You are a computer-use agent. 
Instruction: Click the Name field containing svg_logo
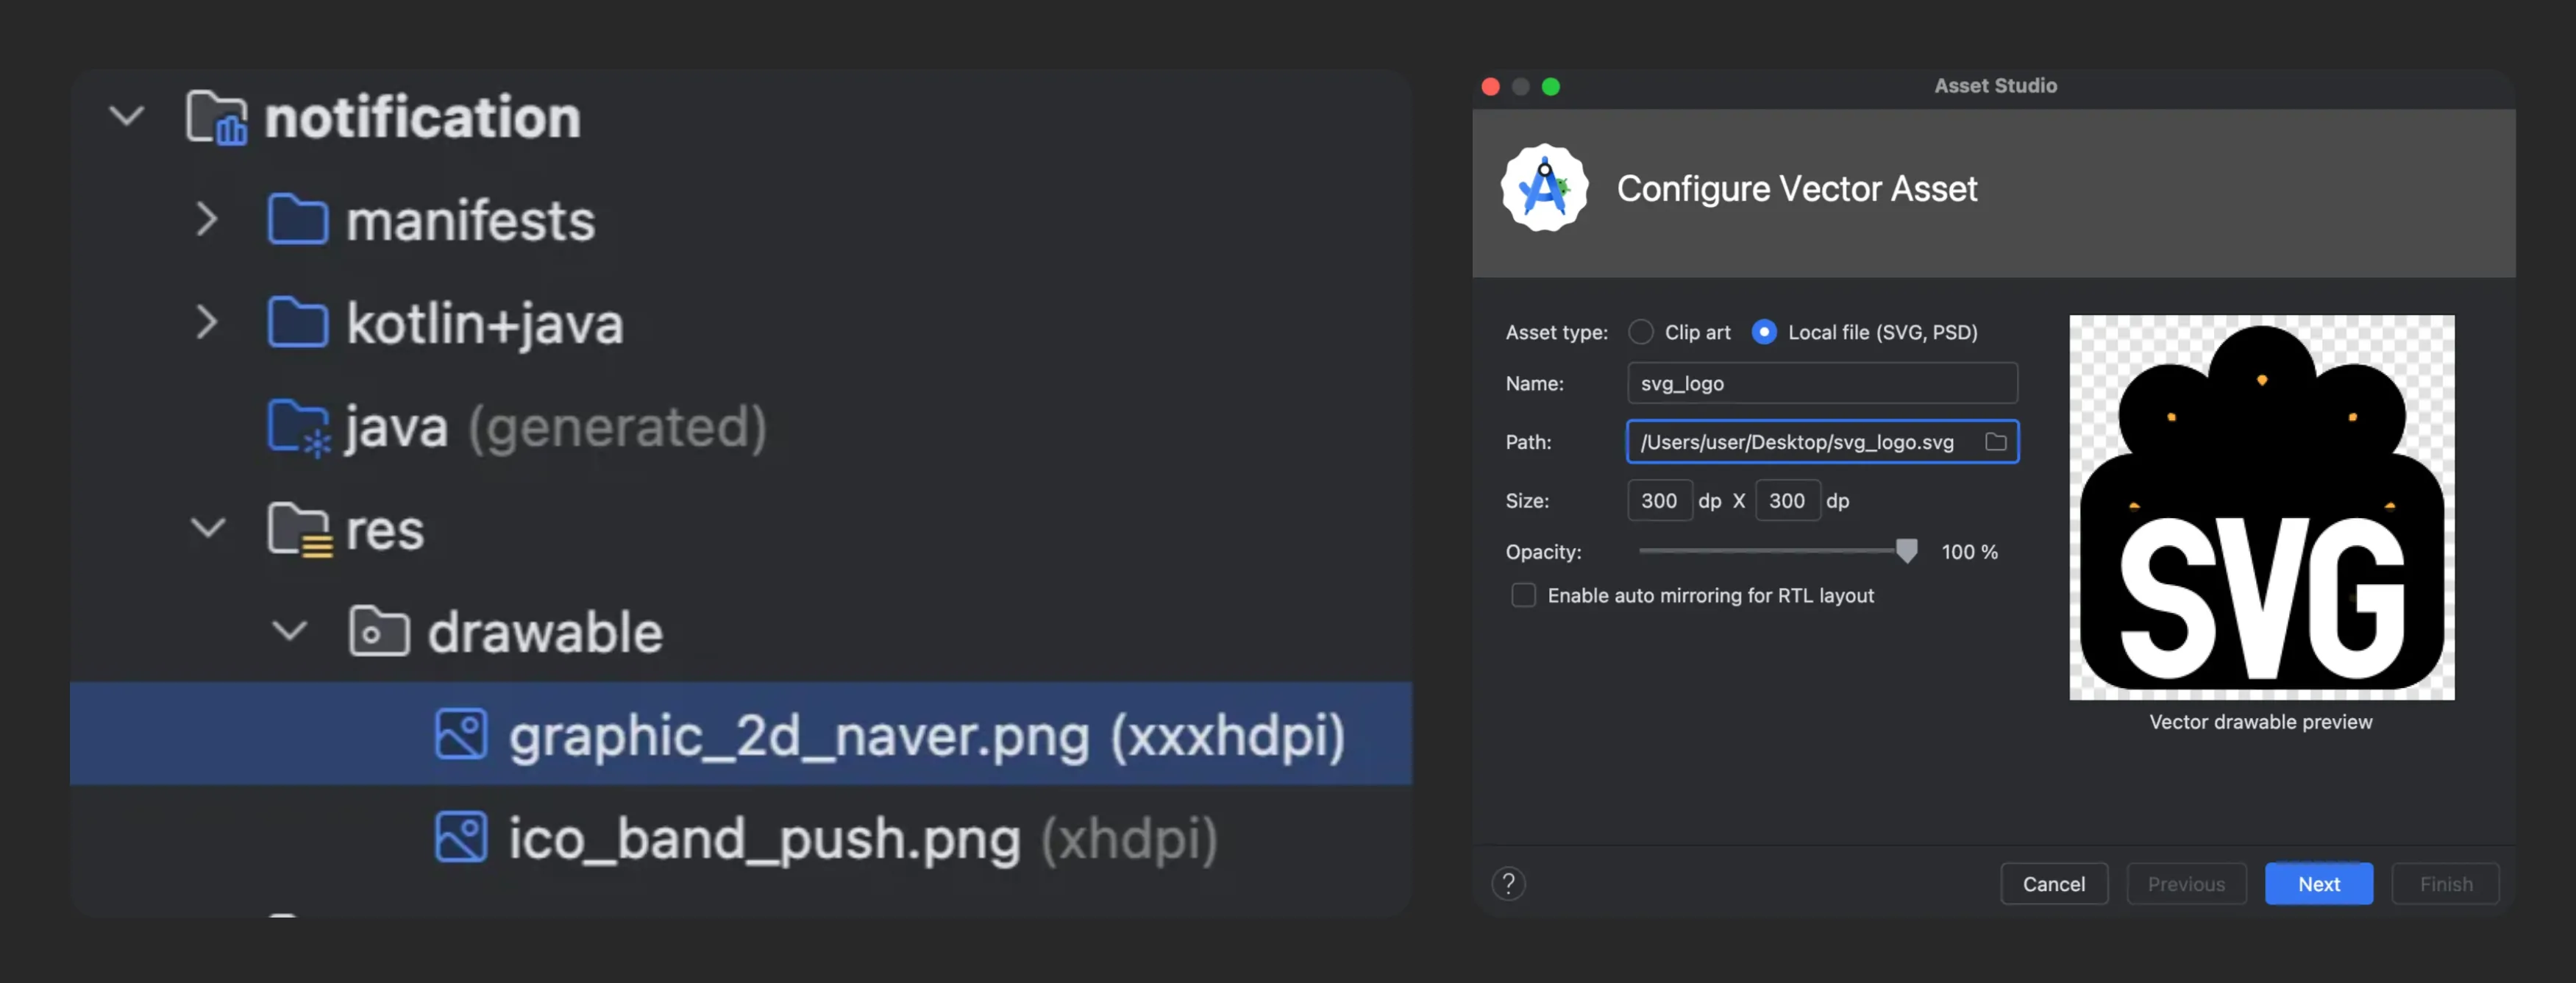pos(1821,383)
